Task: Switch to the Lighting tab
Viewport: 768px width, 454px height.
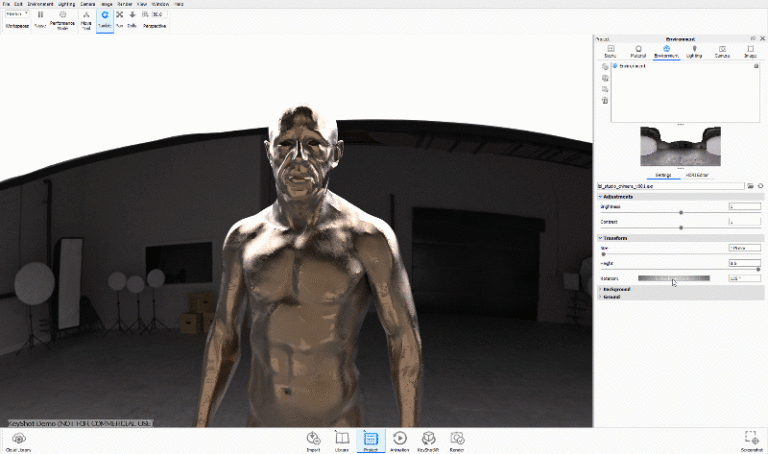Action: (x=694, y=51)
